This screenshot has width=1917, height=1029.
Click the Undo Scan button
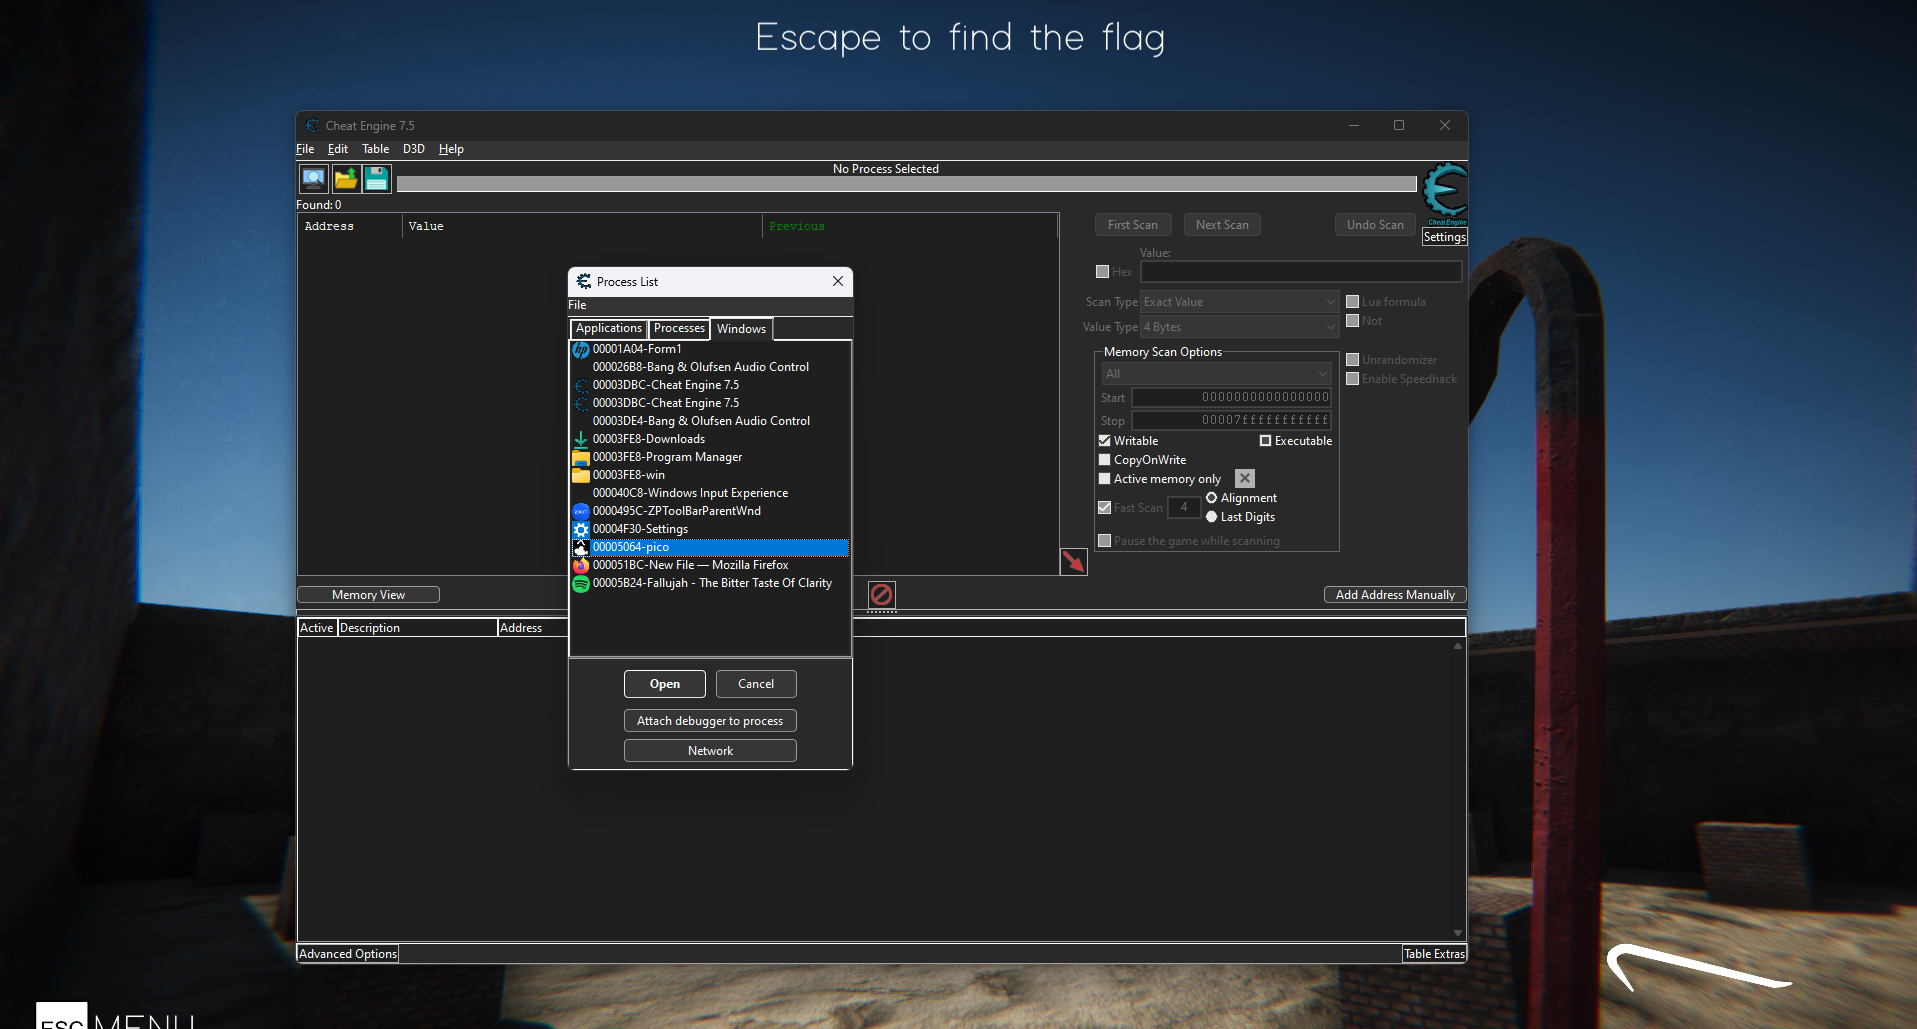click(x=1375, y=225)
